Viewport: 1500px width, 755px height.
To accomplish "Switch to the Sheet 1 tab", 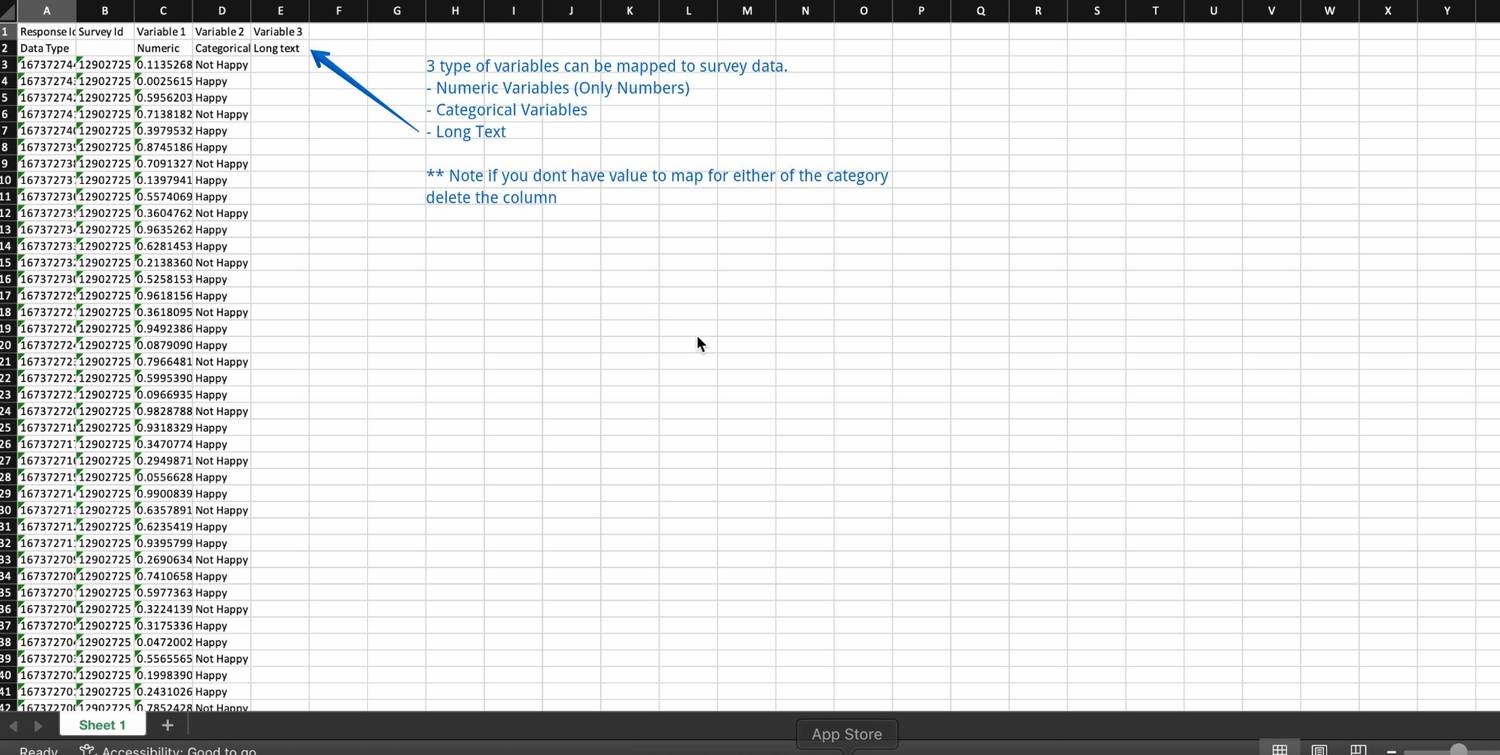I will 102,724.
